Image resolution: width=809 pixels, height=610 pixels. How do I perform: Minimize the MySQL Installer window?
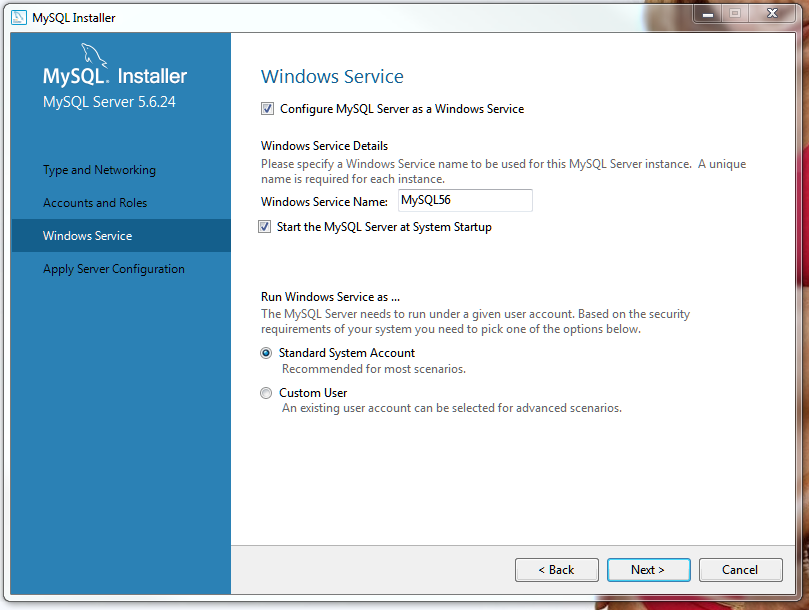click(x=707, y=14)
